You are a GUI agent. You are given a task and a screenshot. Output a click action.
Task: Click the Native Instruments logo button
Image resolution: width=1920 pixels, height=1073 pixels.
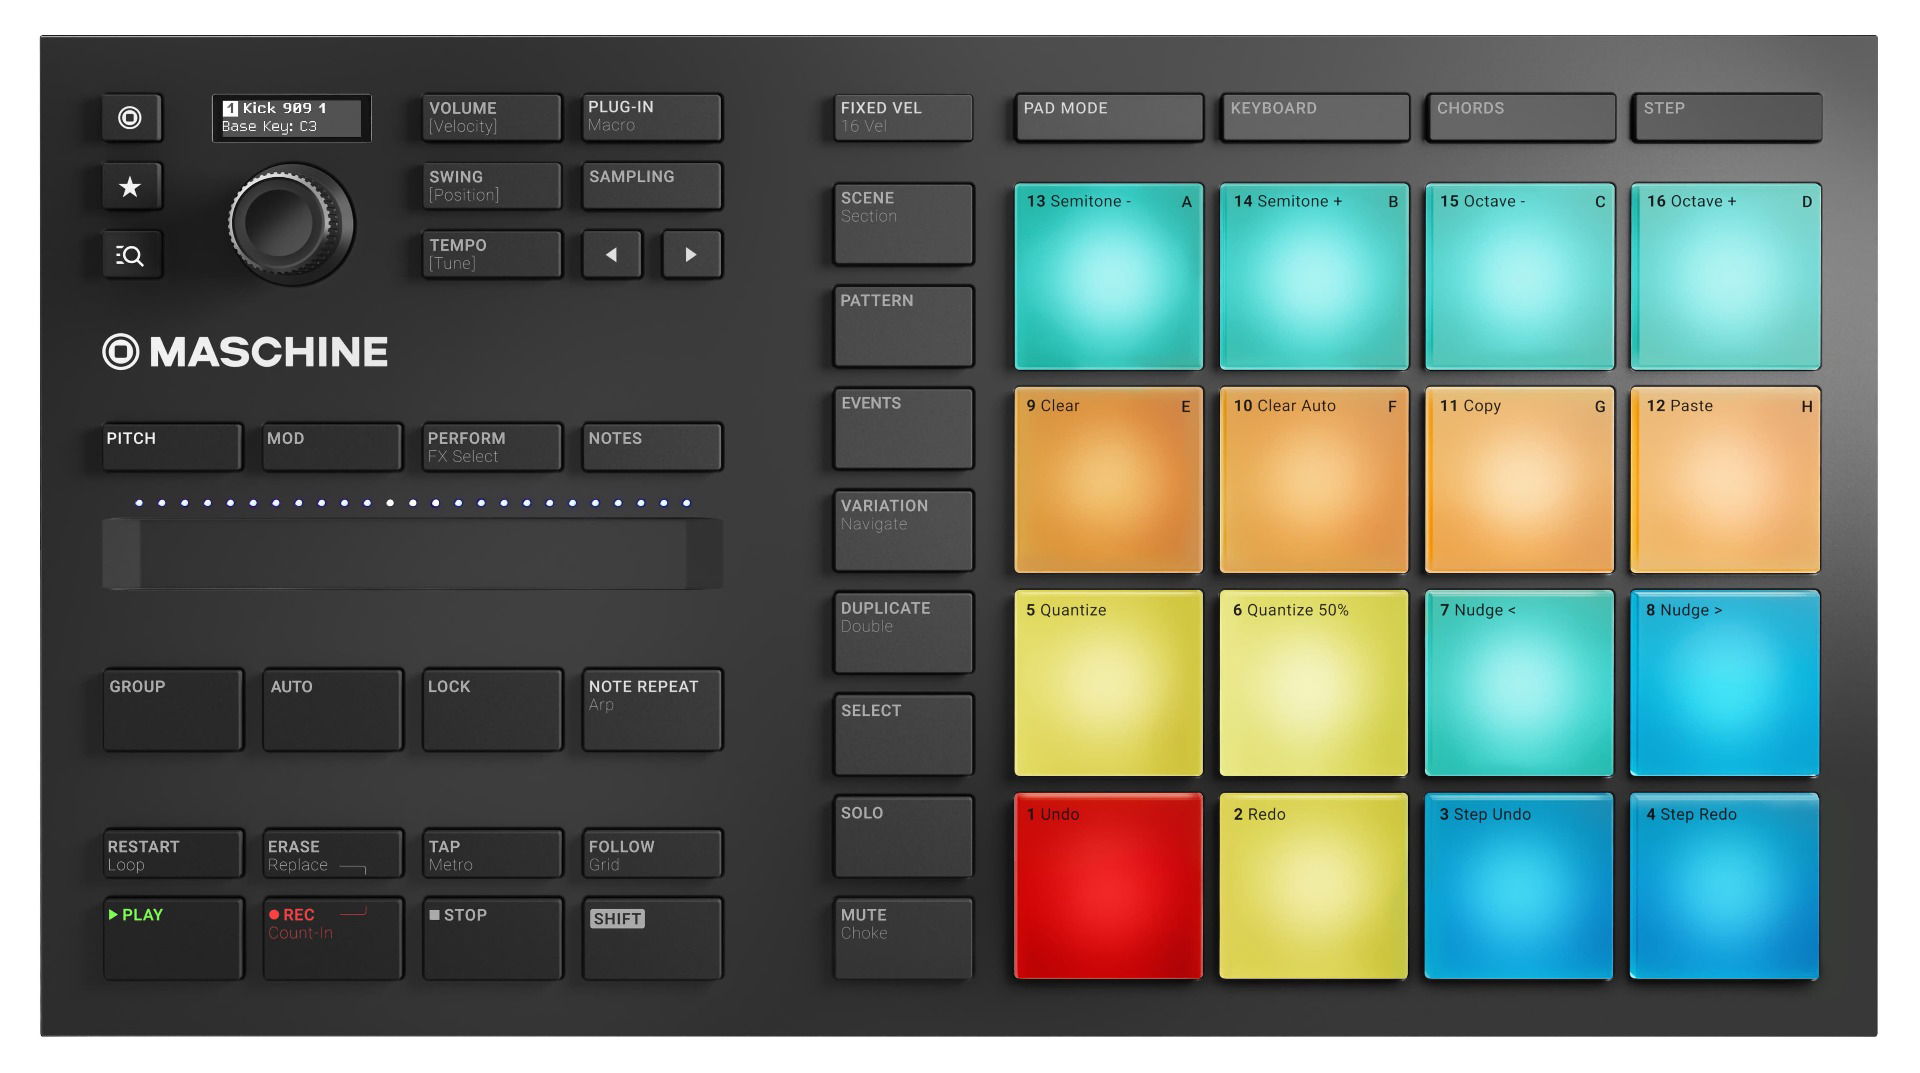click(x=131, y=118)
